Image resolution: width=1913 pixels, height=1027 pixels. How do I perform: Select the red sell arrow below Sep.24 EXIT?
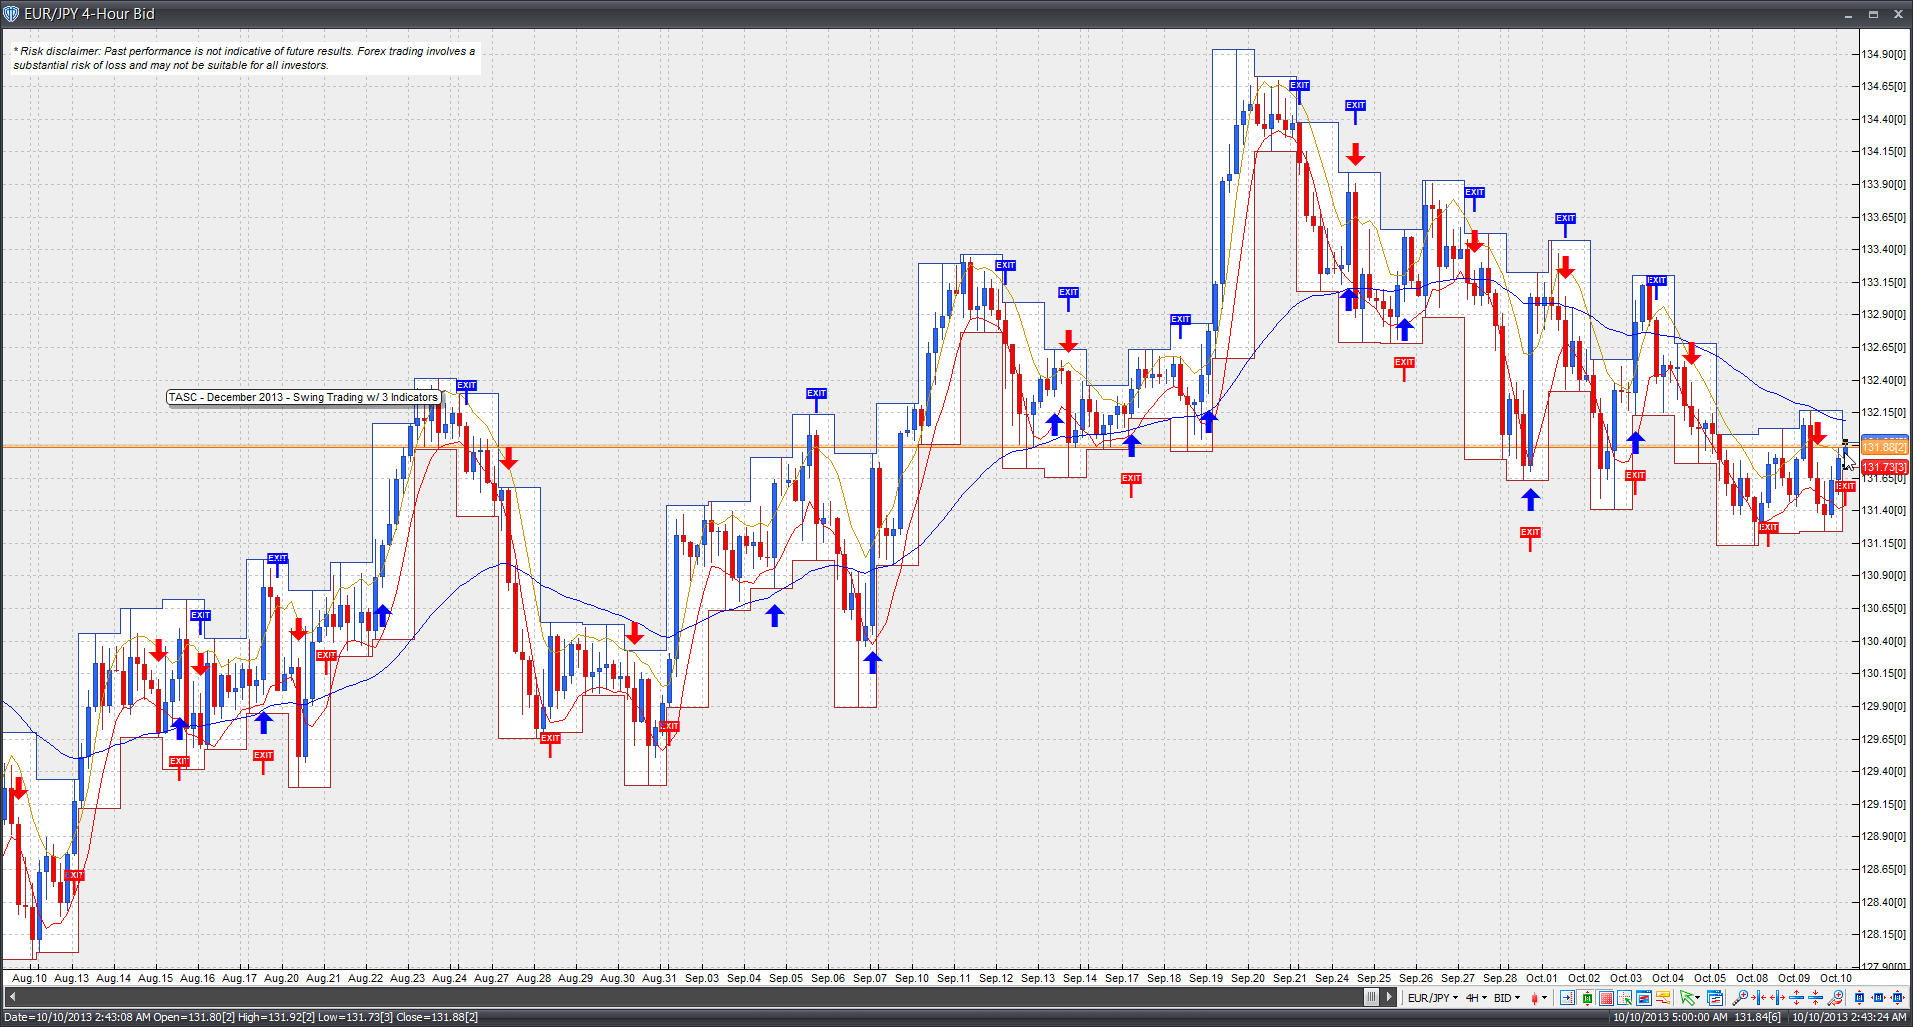pyautogui.click(x=1355, y=155)
